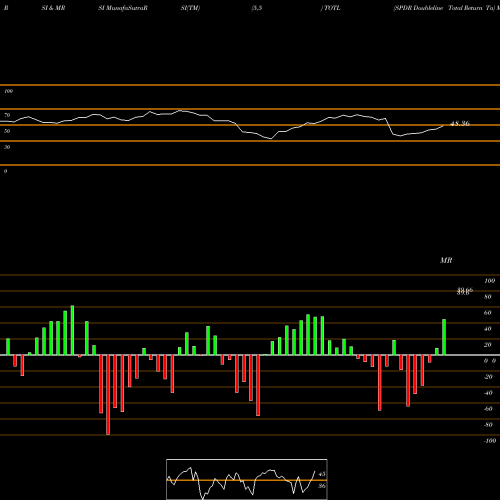Click the 40 label on the MR axis
The width and height of the screenshot is (500, 500).
(x=488, y=329)
